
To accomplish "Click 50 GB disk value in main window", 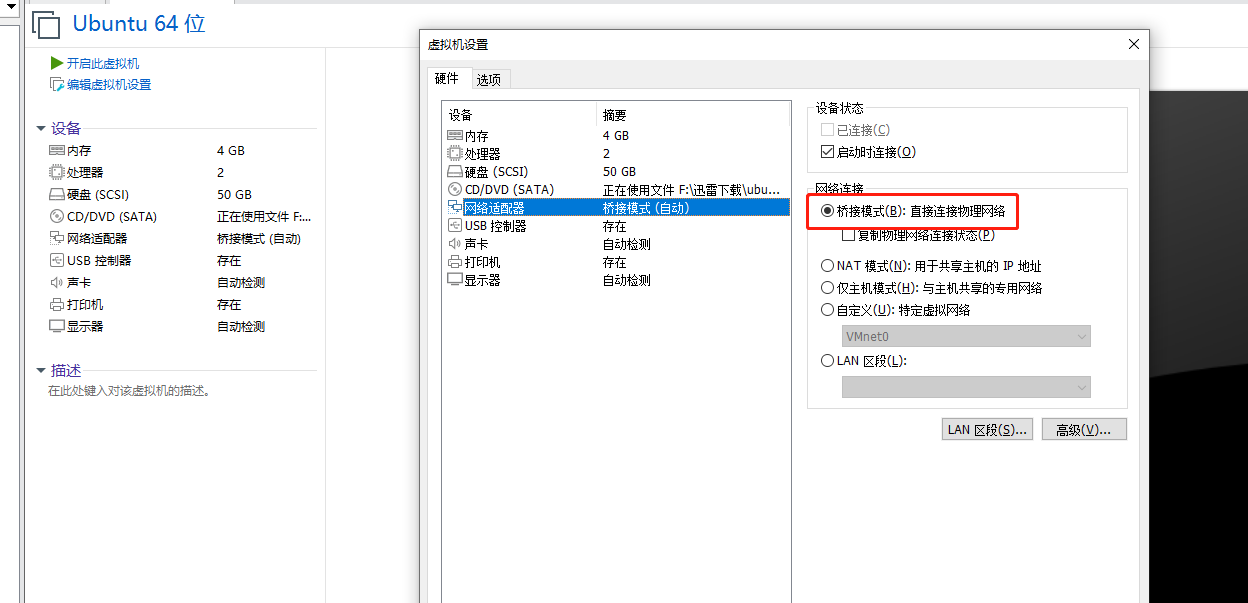I will tap(234, 194).
